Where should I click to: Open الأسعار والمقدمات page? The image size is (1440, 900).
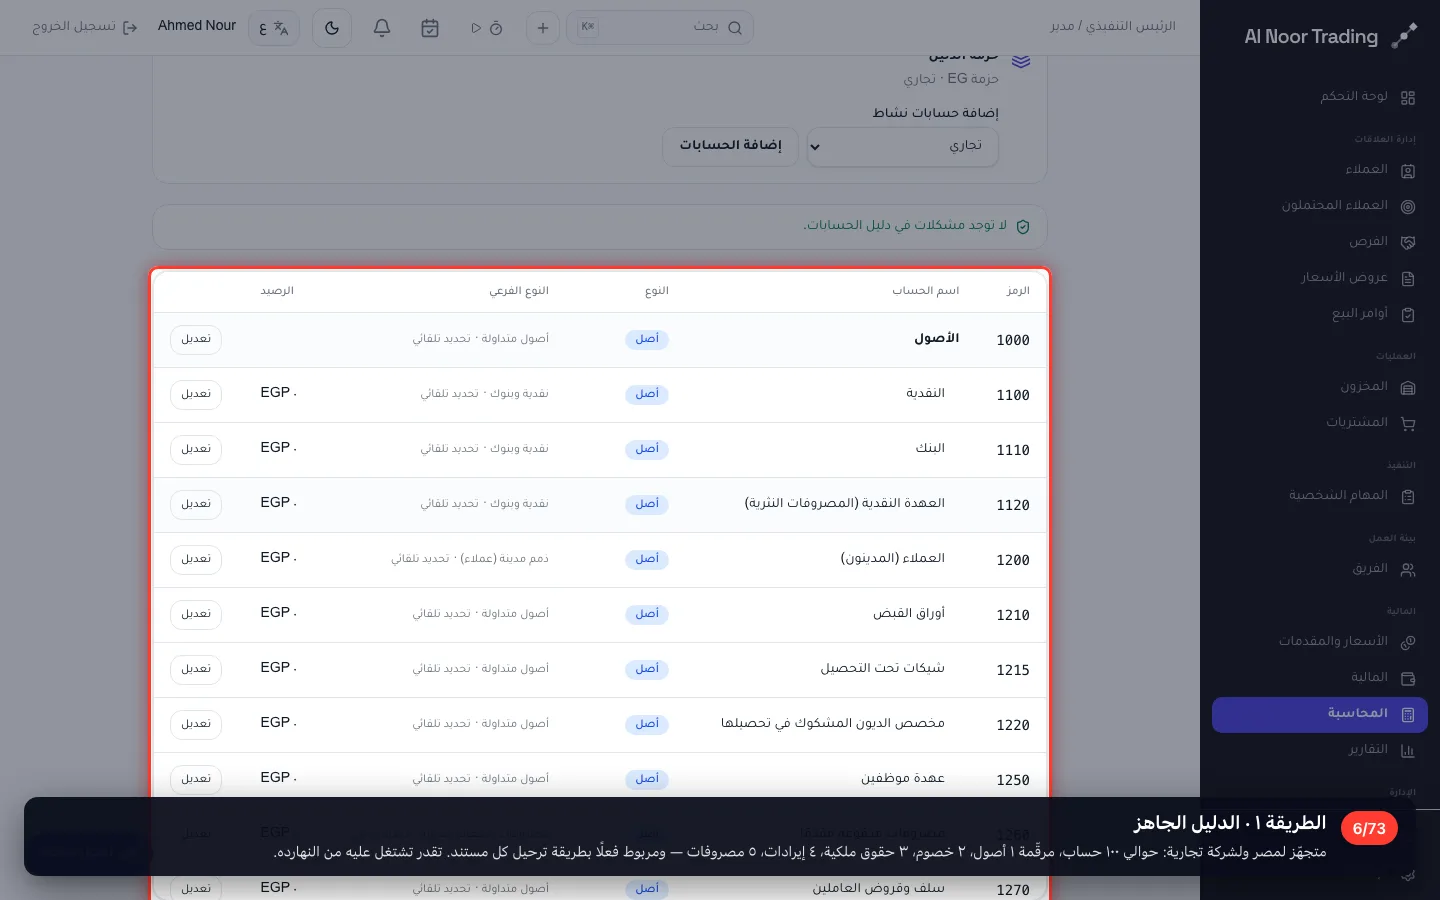[x=1320, y=642]
